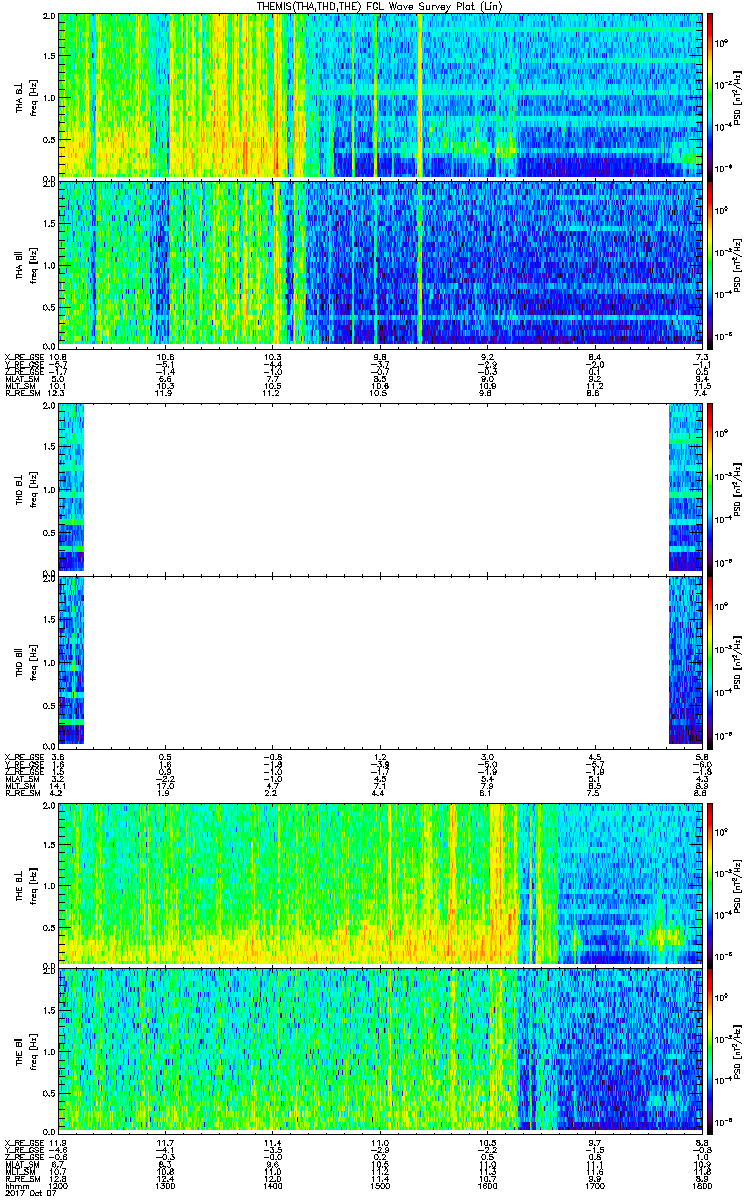The width and height of the screenshot is (750, 1200).
Task: Click the 0.5 tick on THD B-parallel frequency axis
Action: 48,704
